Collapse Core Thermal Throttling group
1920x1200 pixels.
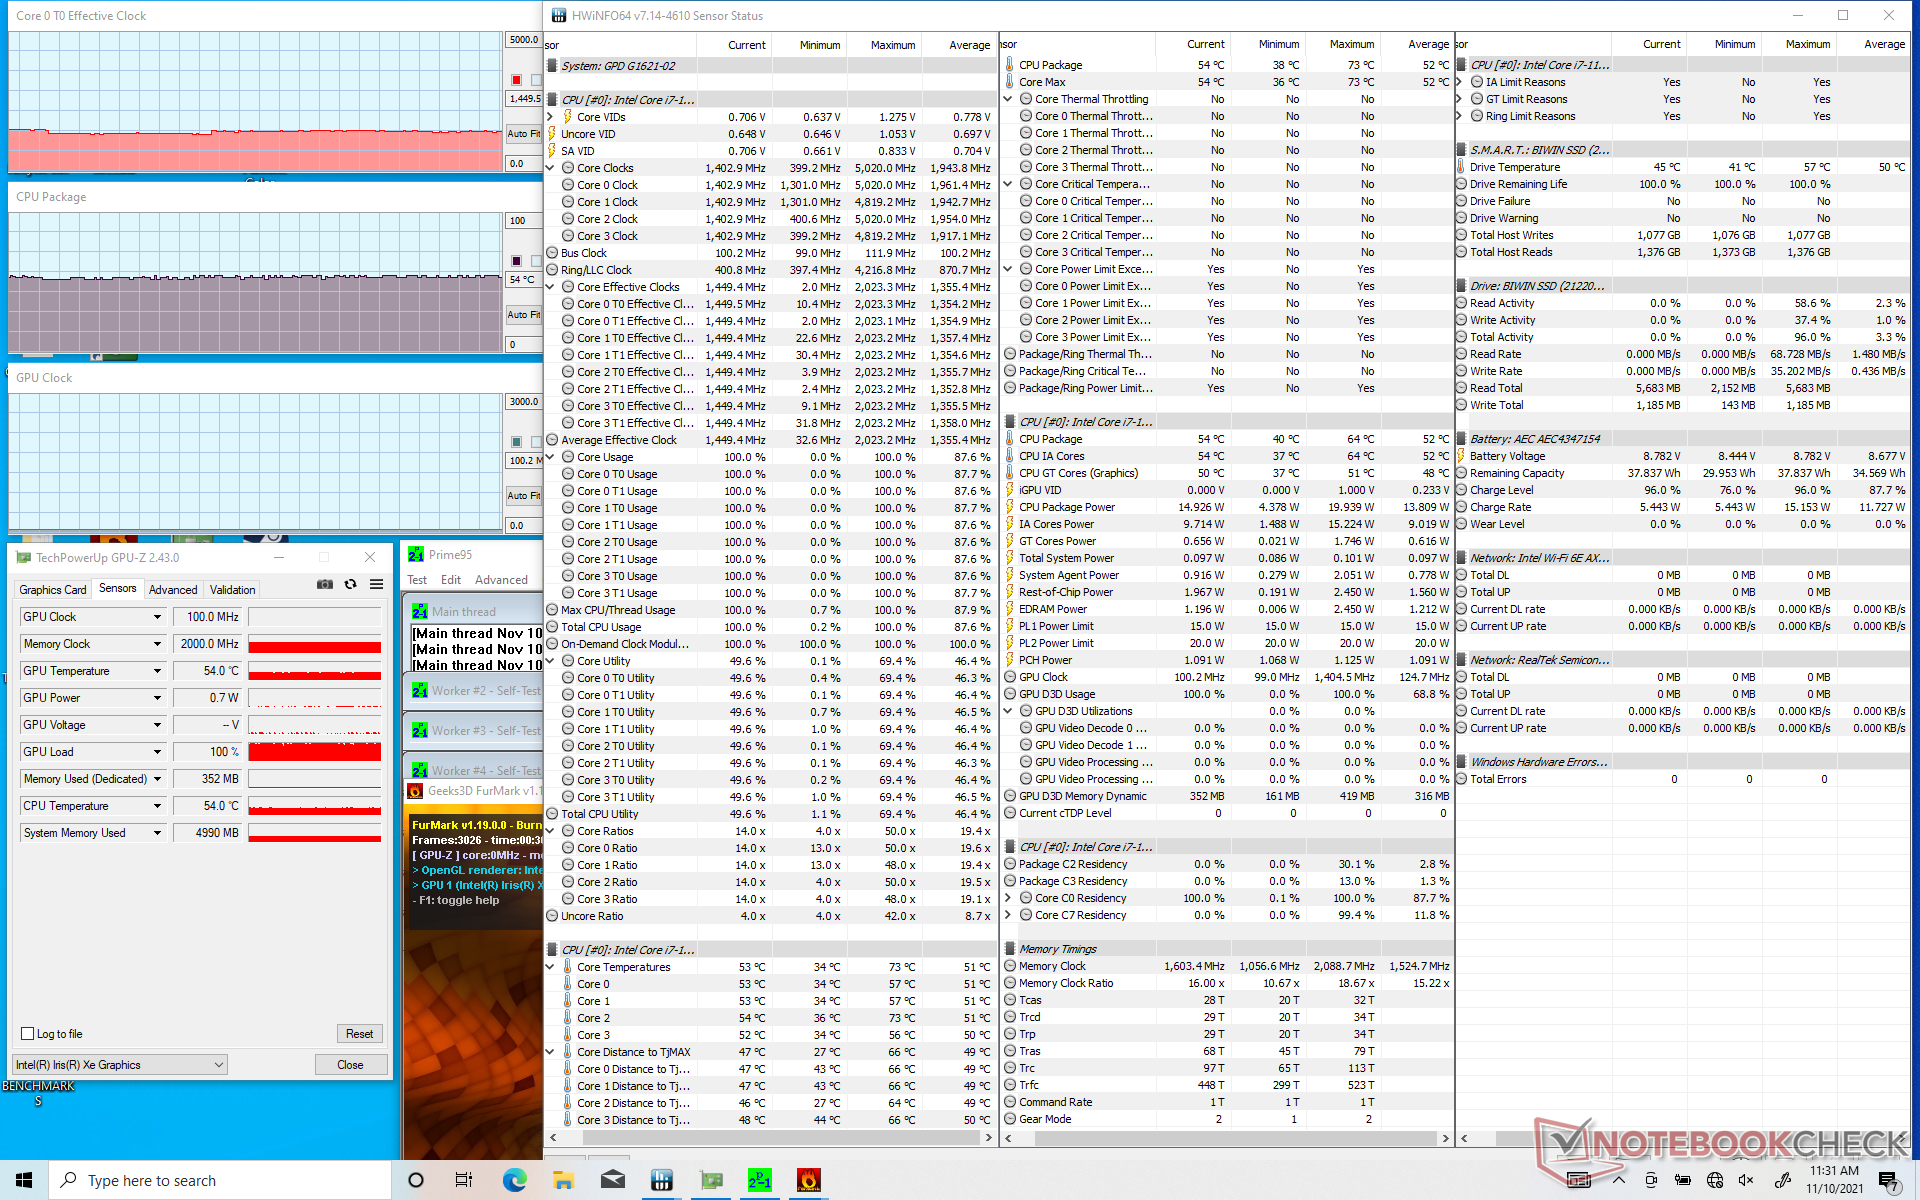click(1008, 99)
